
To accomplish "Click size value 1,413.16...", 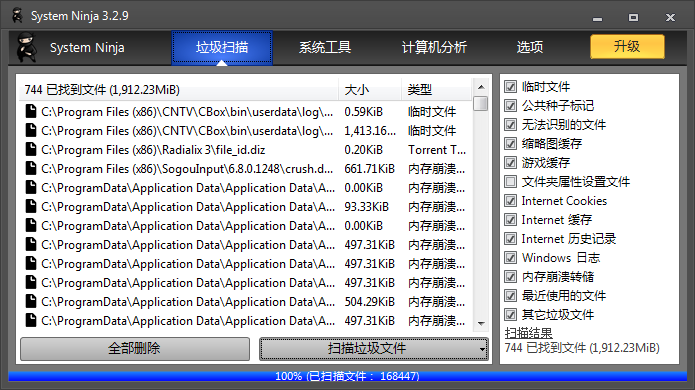I will (x=370, y=131).
